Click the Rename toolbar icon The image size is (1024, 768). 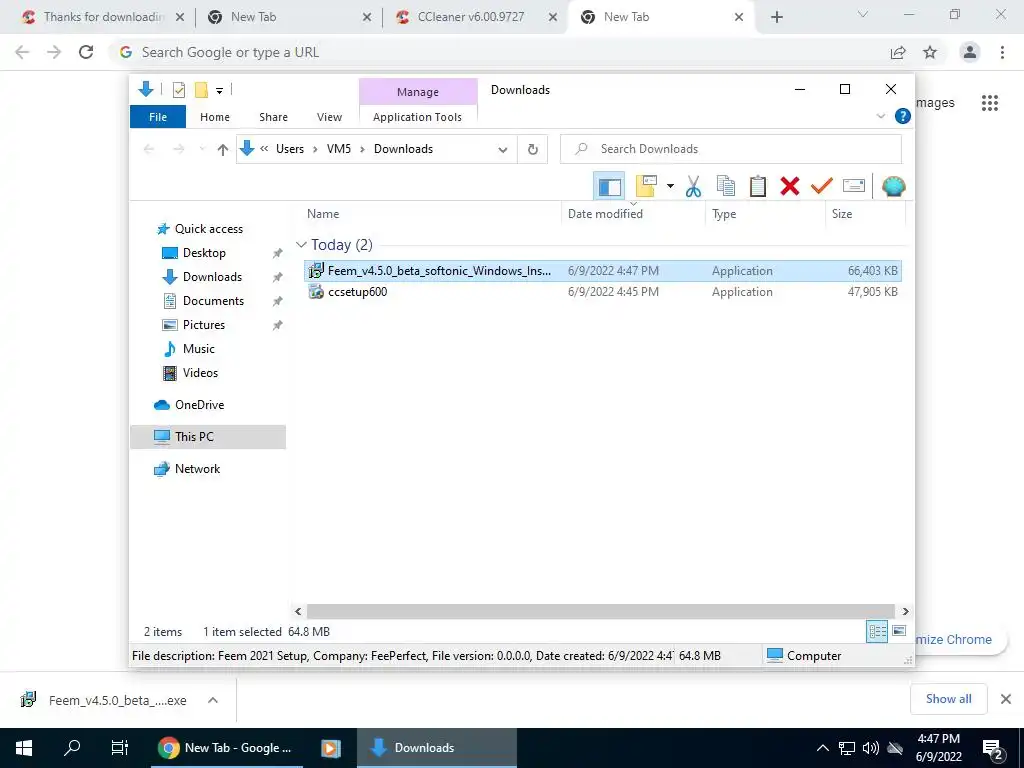854,186
